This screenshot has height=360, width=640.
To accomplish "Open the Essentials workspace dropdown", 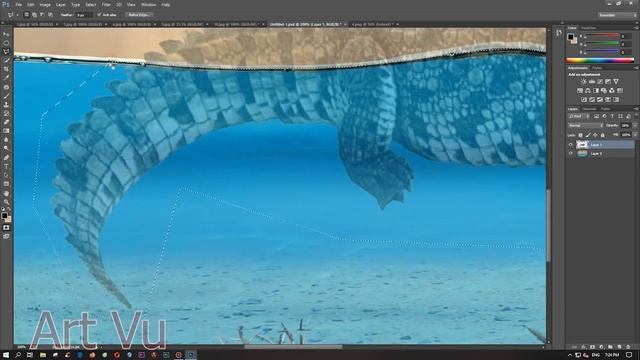I will click(617, 15).
